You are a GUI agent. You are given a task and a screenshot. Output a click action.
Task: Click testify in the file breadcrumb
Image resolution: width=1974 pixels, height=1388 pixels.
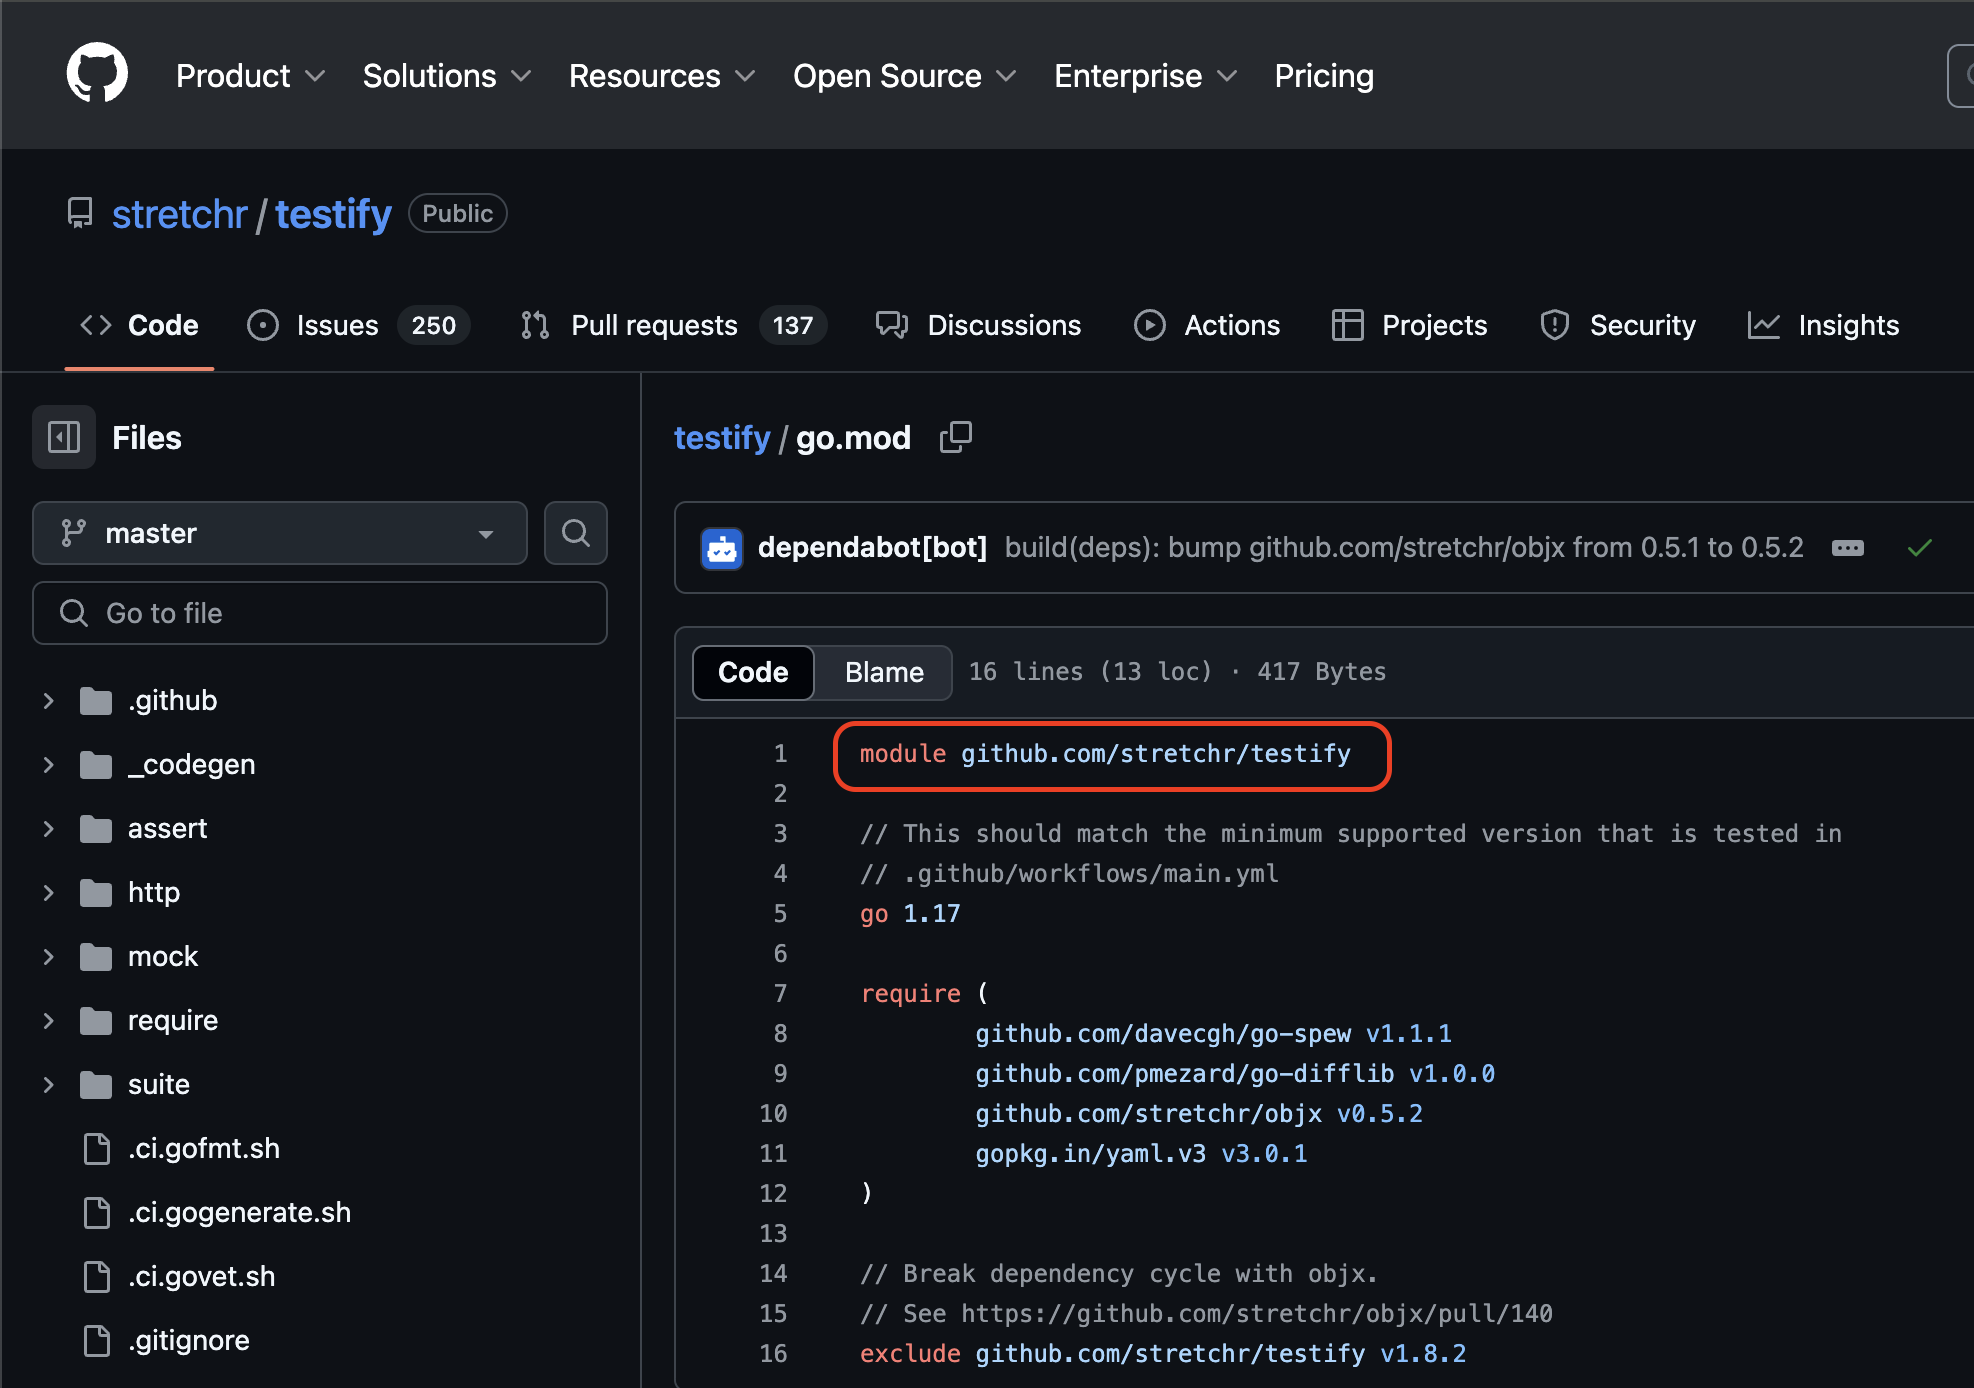722,437
